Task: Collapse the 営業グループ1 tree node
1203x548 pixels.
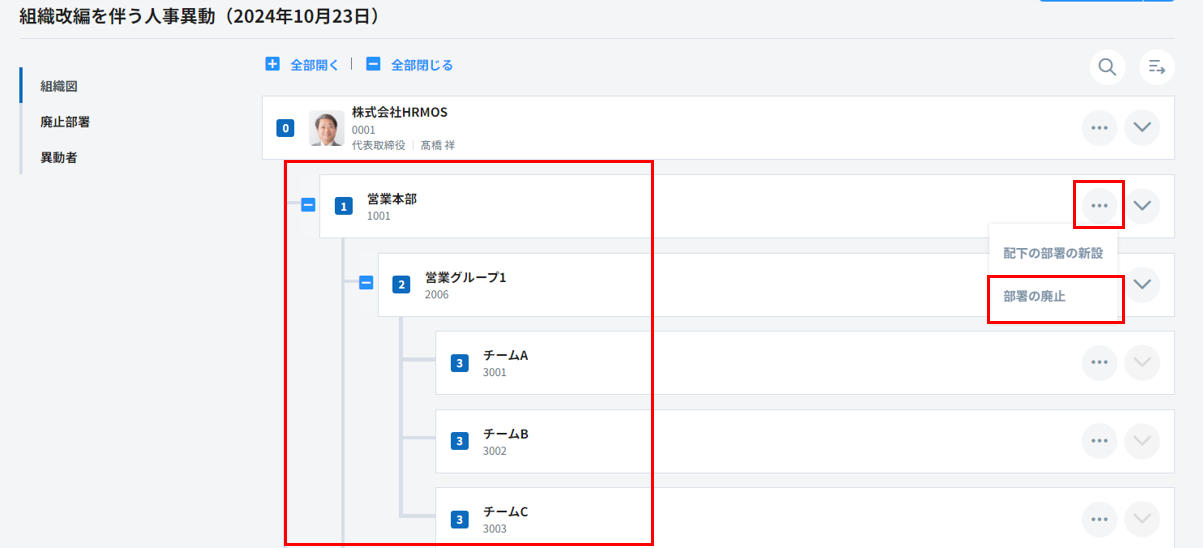Action: pyautogui.click(x=366, y=283)
